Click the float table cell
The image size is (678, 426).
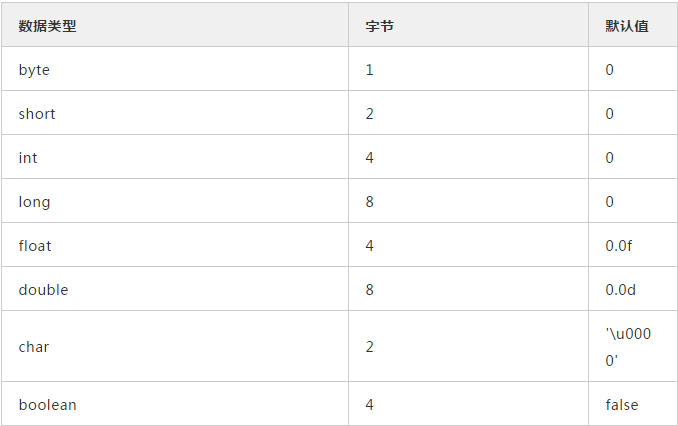[35, 246]
